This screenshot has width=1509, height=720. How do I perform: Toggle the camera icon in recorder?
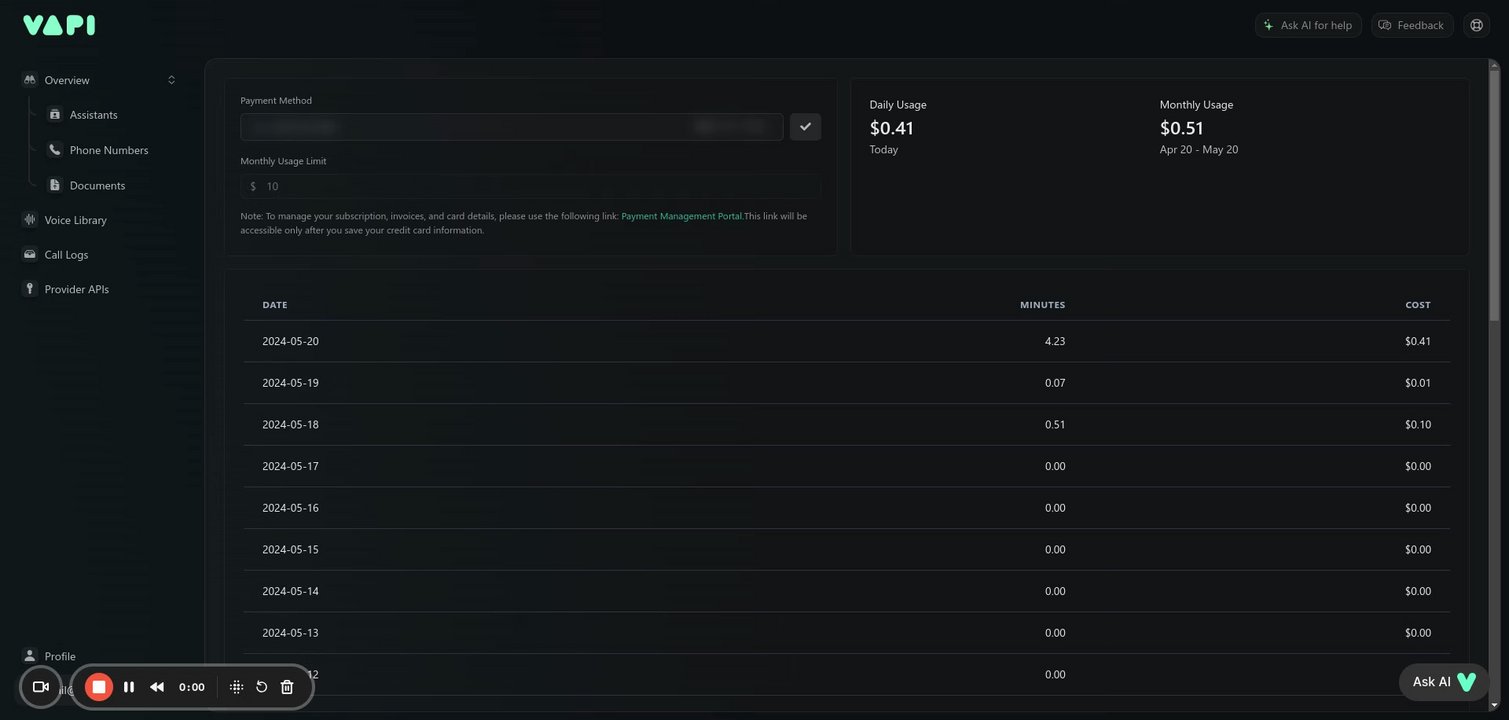click(41, 687)
